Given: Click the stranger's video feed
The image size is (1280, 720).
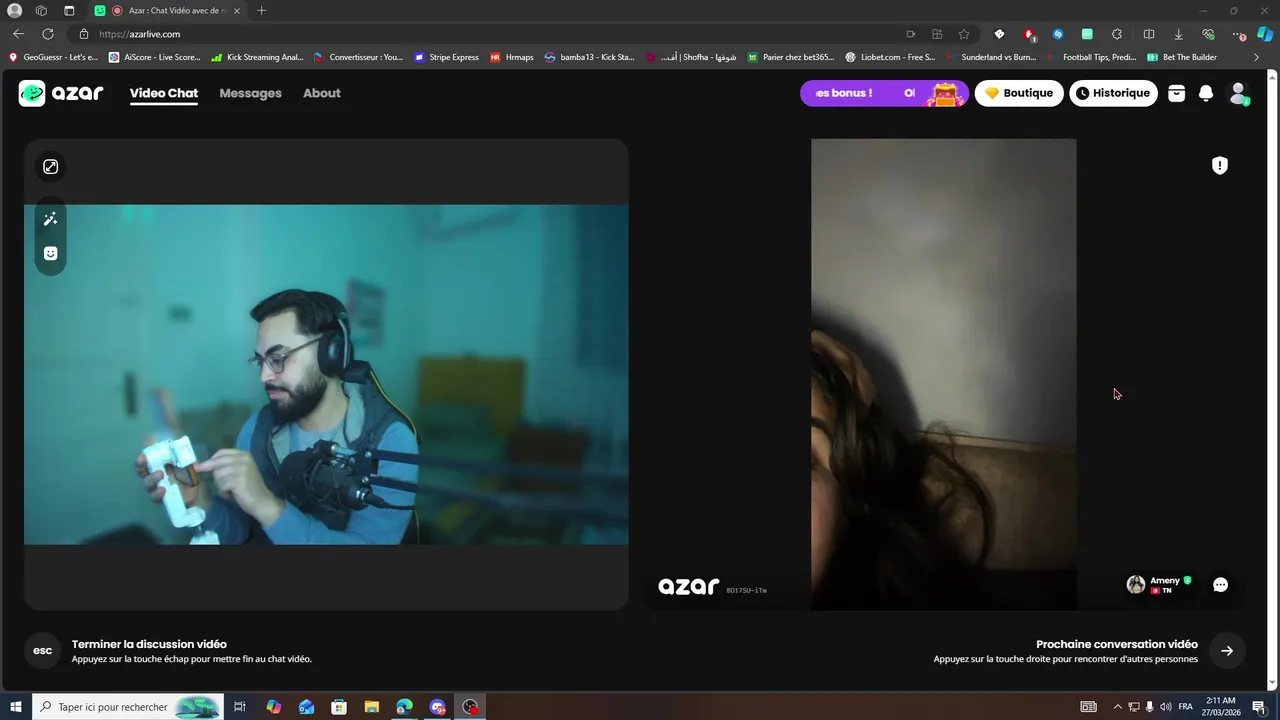Looking at the screenshot, I should pos(943,374).
